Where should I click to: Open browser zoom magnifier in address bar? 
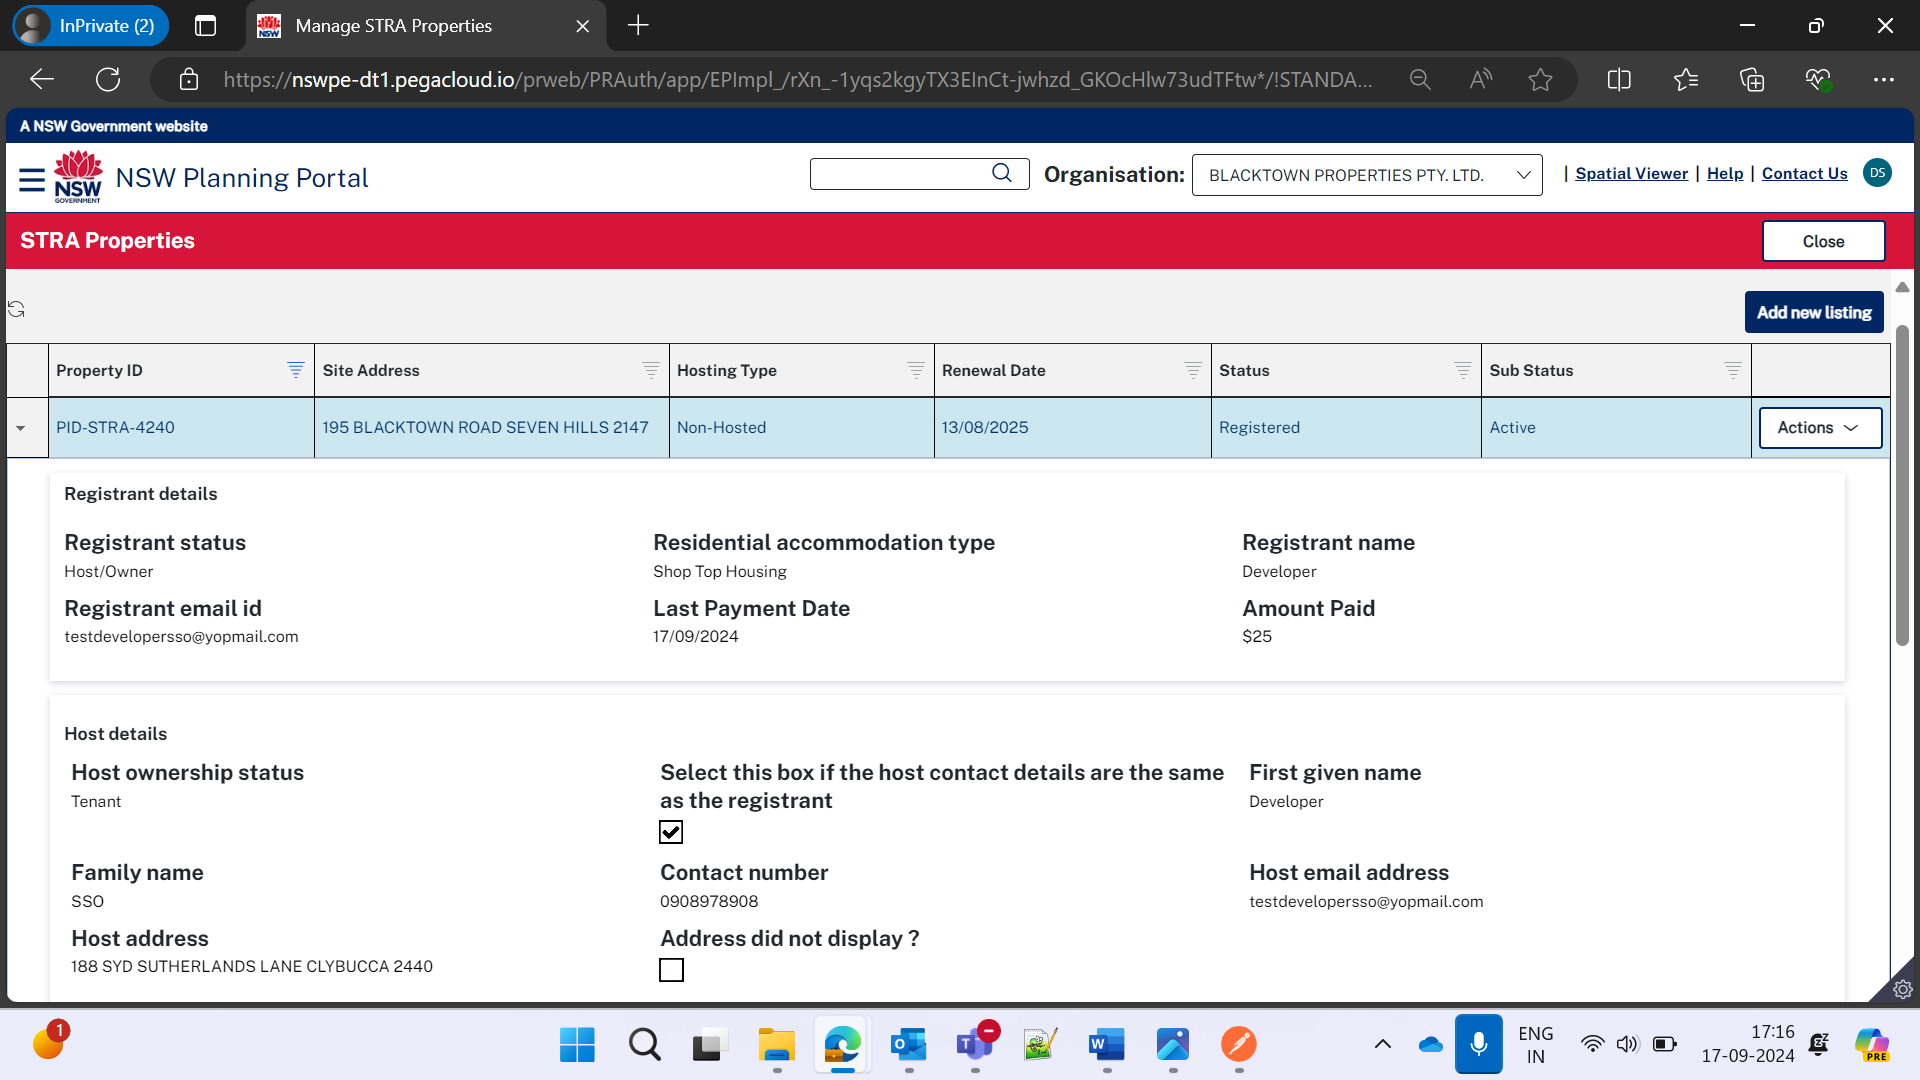(1420, 80)
